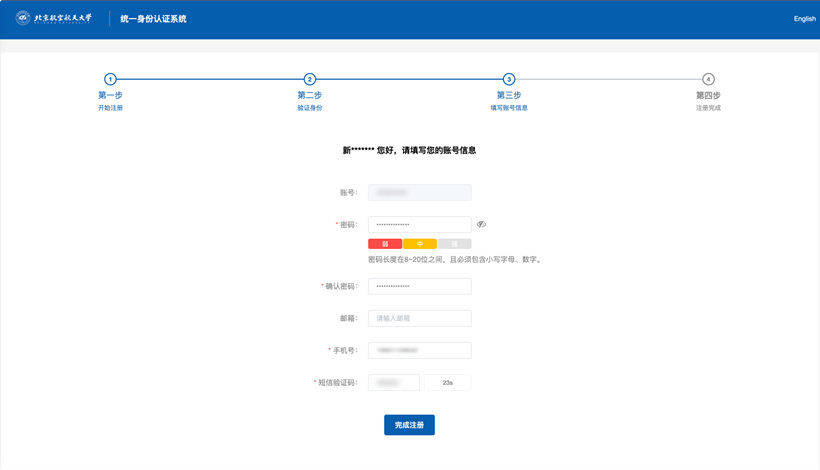Click the Beihang University logo emblem
820x470 pixels.
[23, 18]
